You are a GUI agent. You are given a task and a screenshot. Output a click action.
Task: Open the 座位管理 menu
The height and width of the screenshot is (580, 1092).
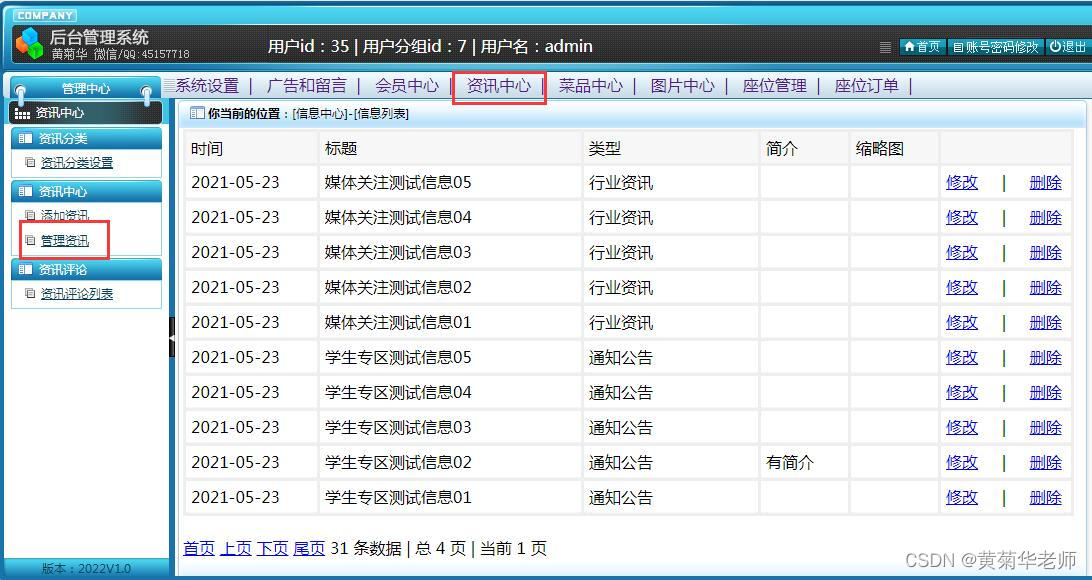(774, 86)
